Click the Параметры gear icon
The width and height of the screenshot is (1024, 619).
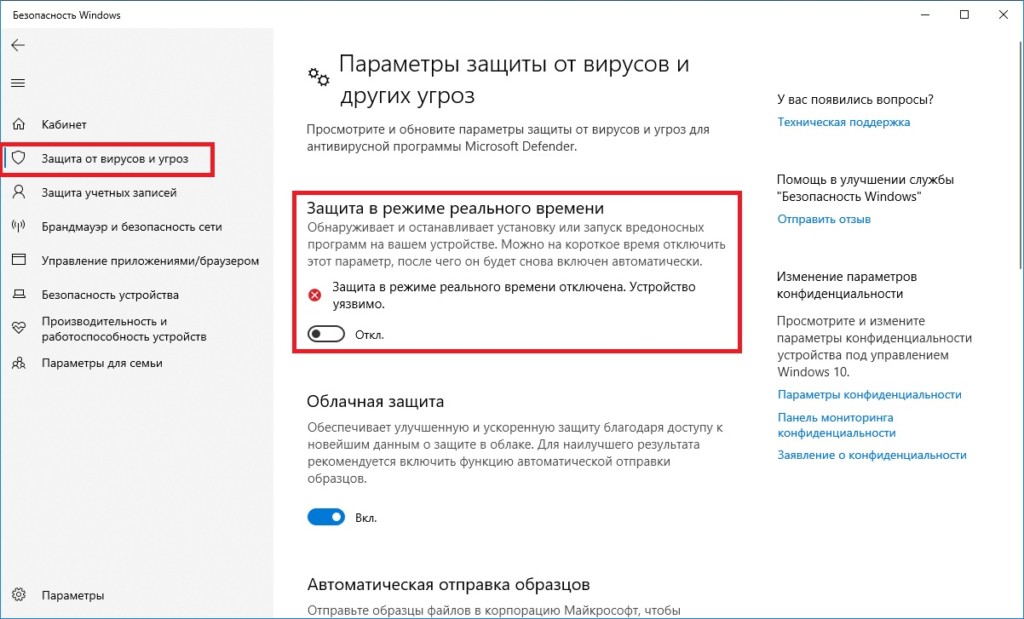click(19, 595)
